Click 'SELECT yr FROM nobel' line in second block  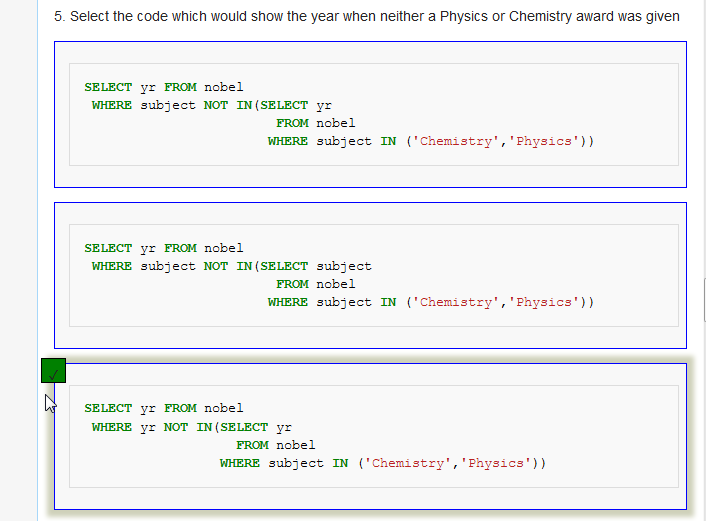point(163,248)
